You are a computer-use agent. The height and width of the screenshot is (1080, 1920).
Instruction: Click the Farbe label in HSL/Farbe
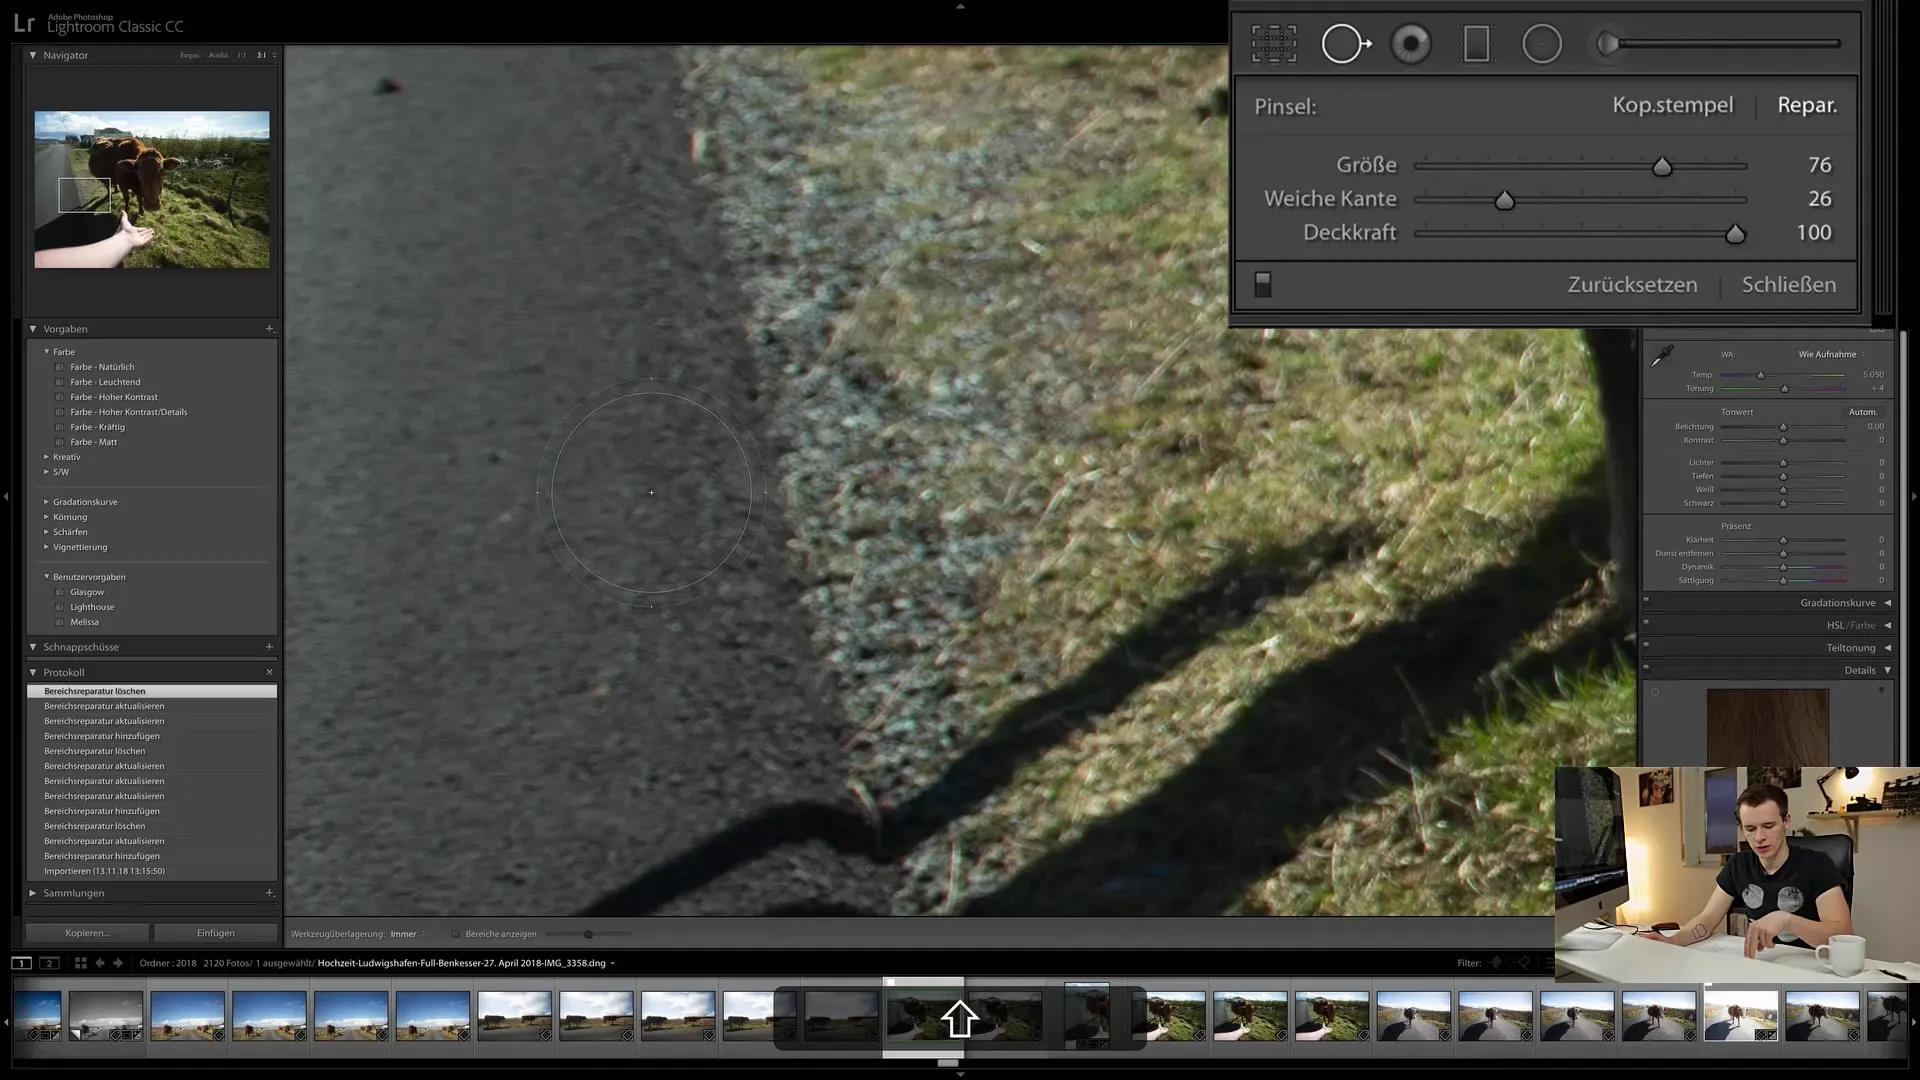click(1863, 625)
